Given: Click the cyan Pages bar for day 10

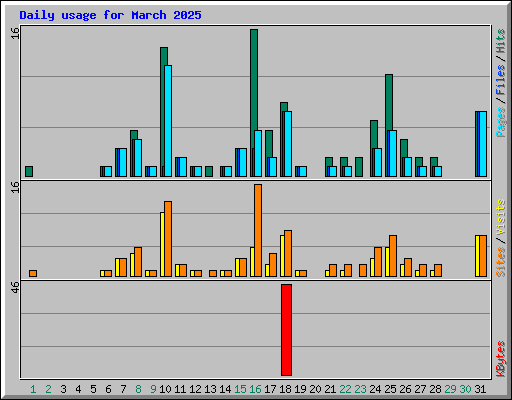Looking at the screenshot, I should 168,121.
